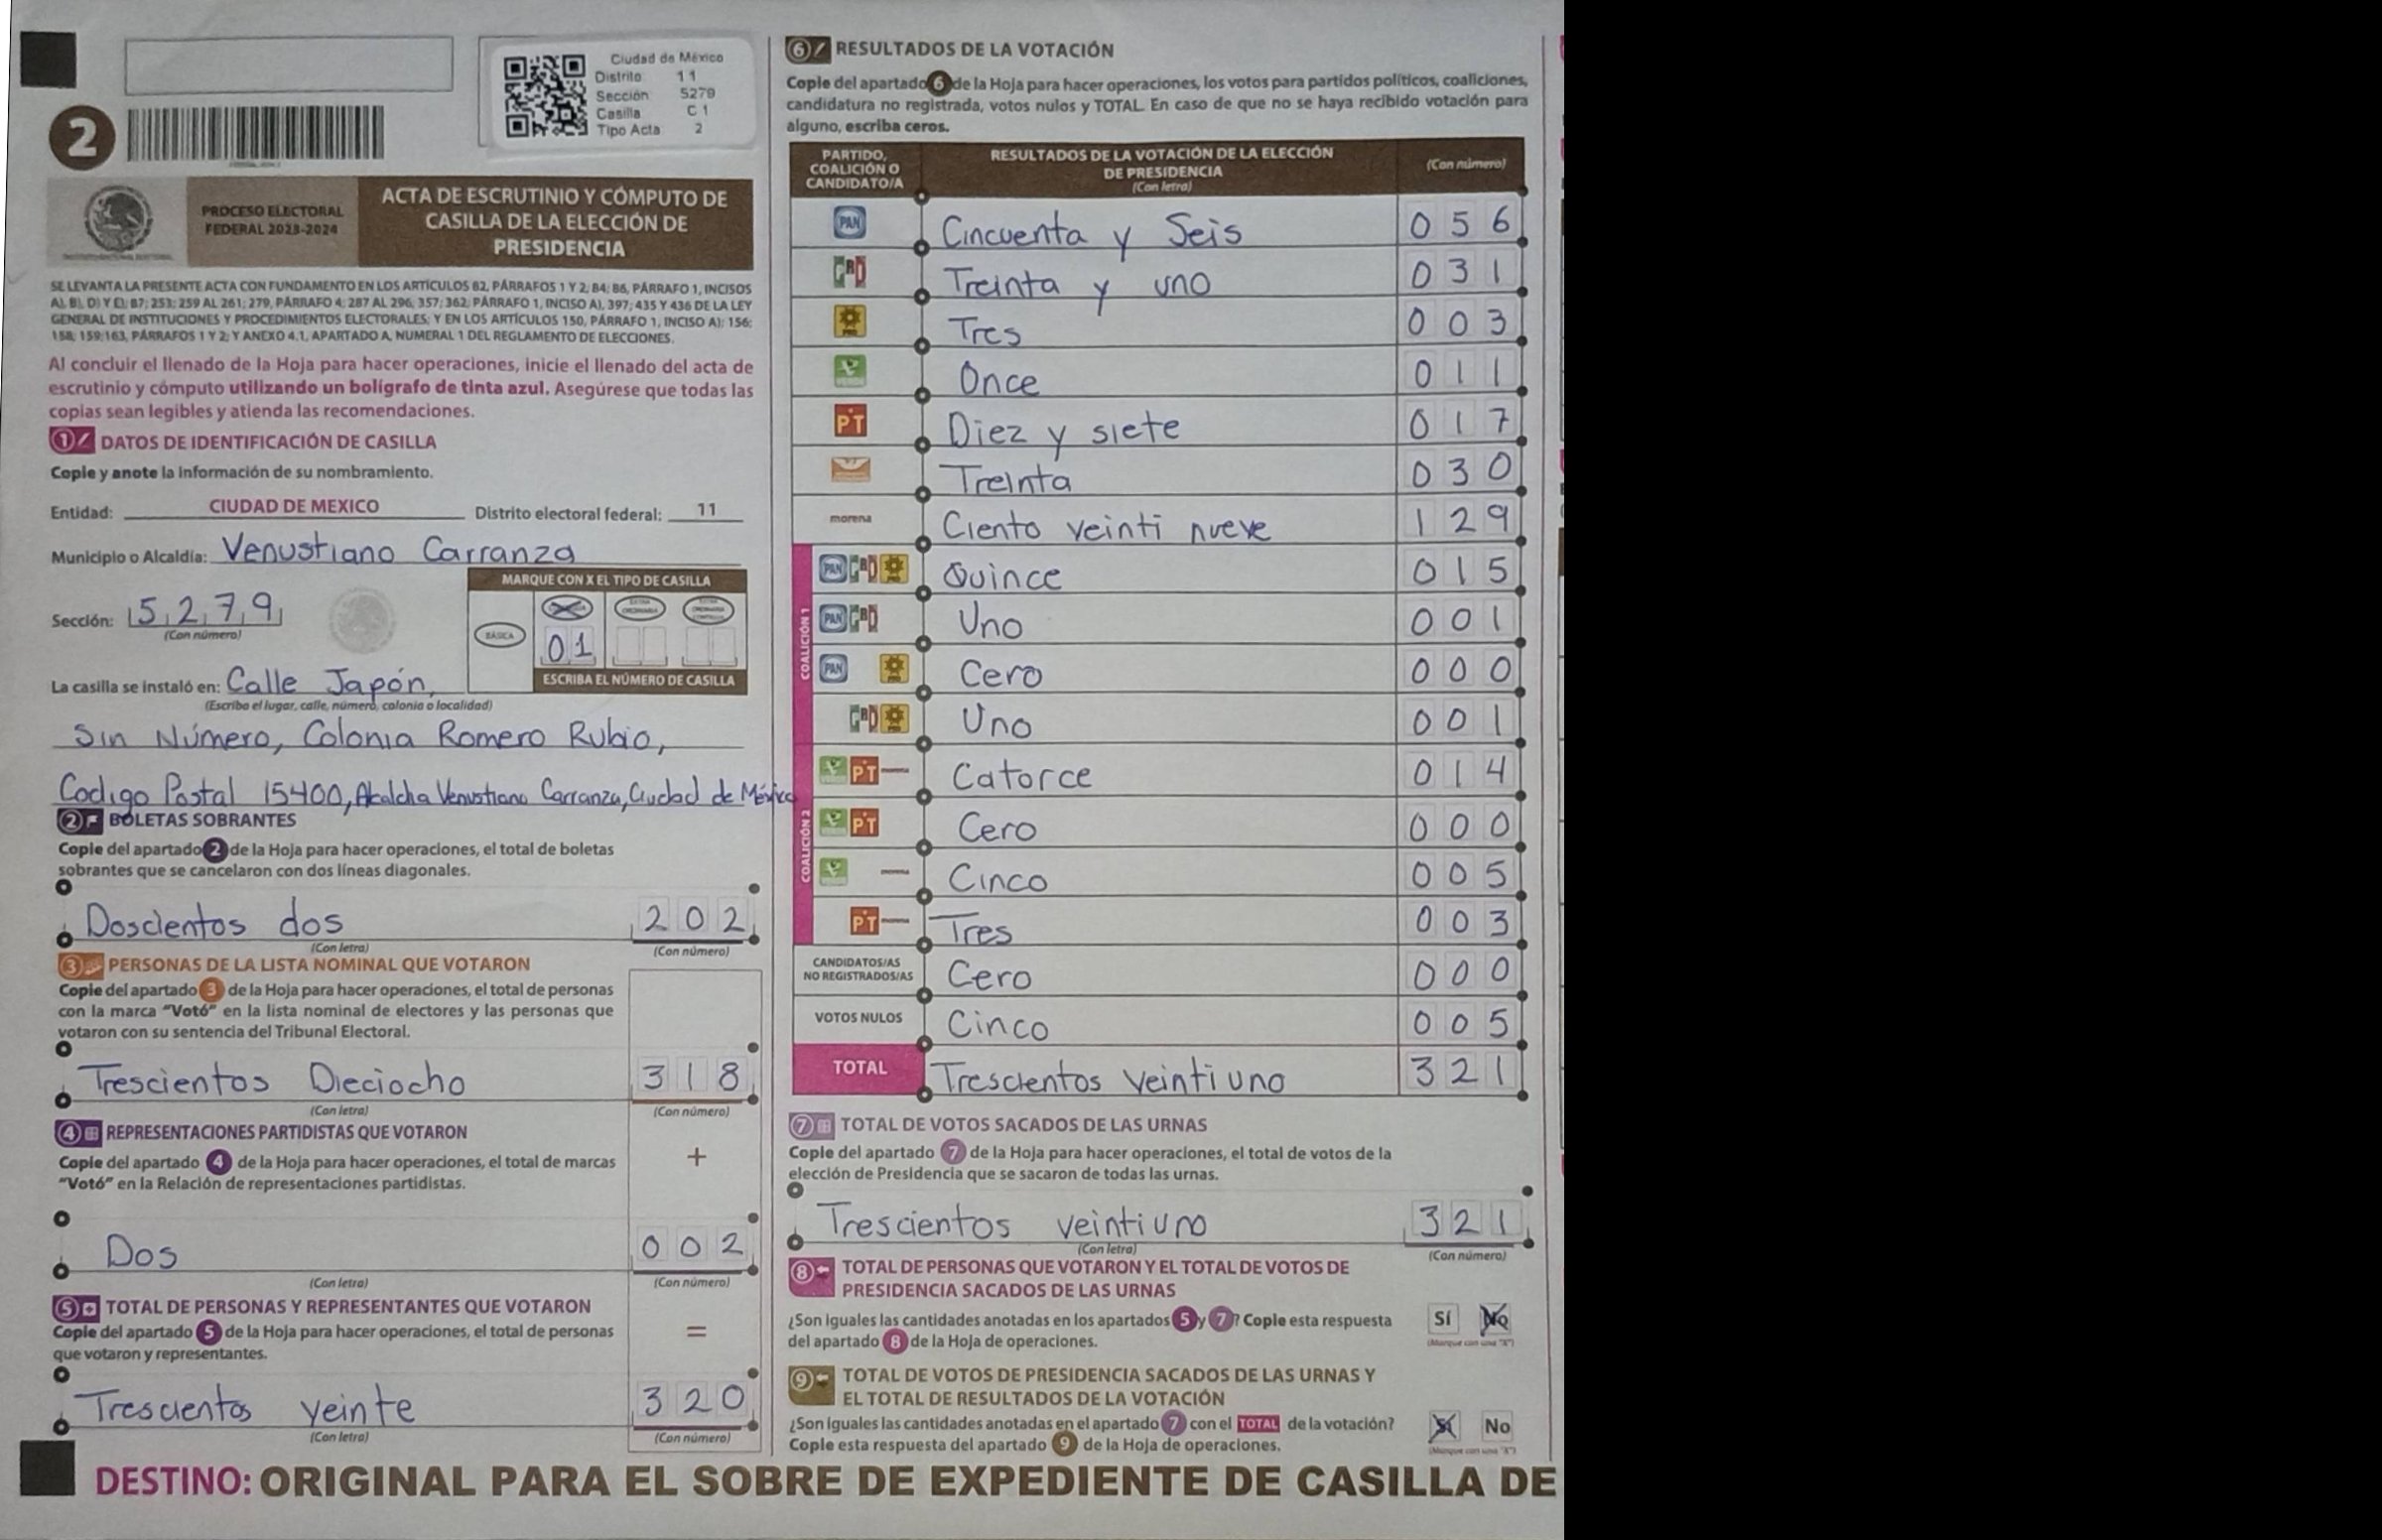The width and height of the screenshot is (2382, 1540).
Task: Click the PRI party logo in the Treinta y uno row
Action: click(x=850, y=272)
